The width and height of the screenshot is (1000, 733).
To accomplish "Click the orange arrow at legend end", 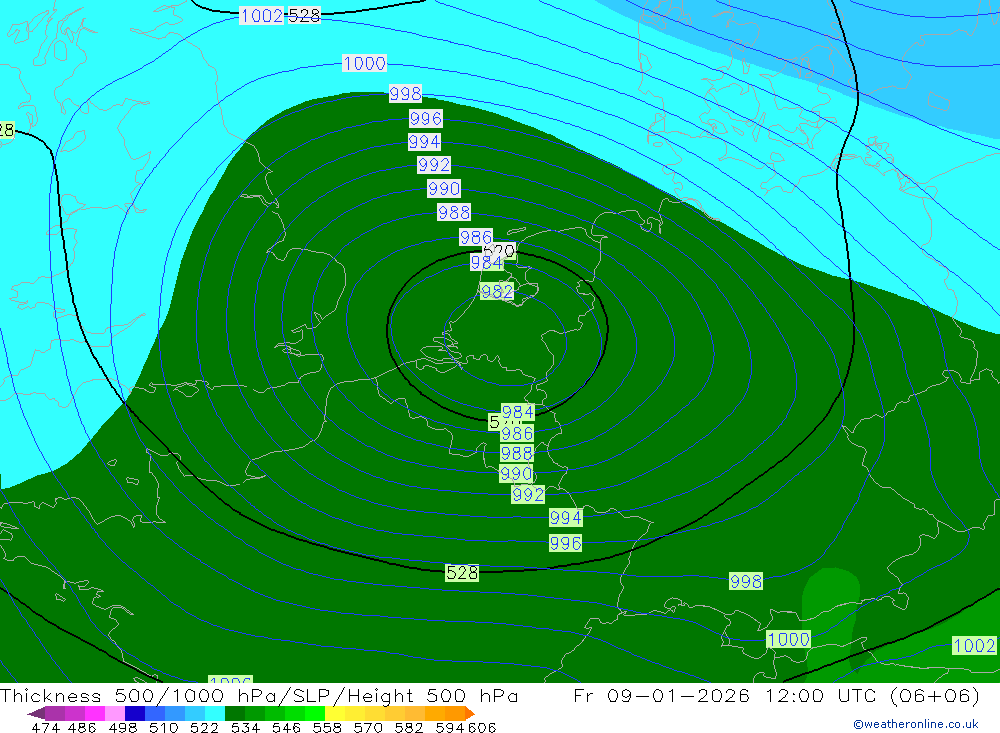I will click(x=470, y=713).
